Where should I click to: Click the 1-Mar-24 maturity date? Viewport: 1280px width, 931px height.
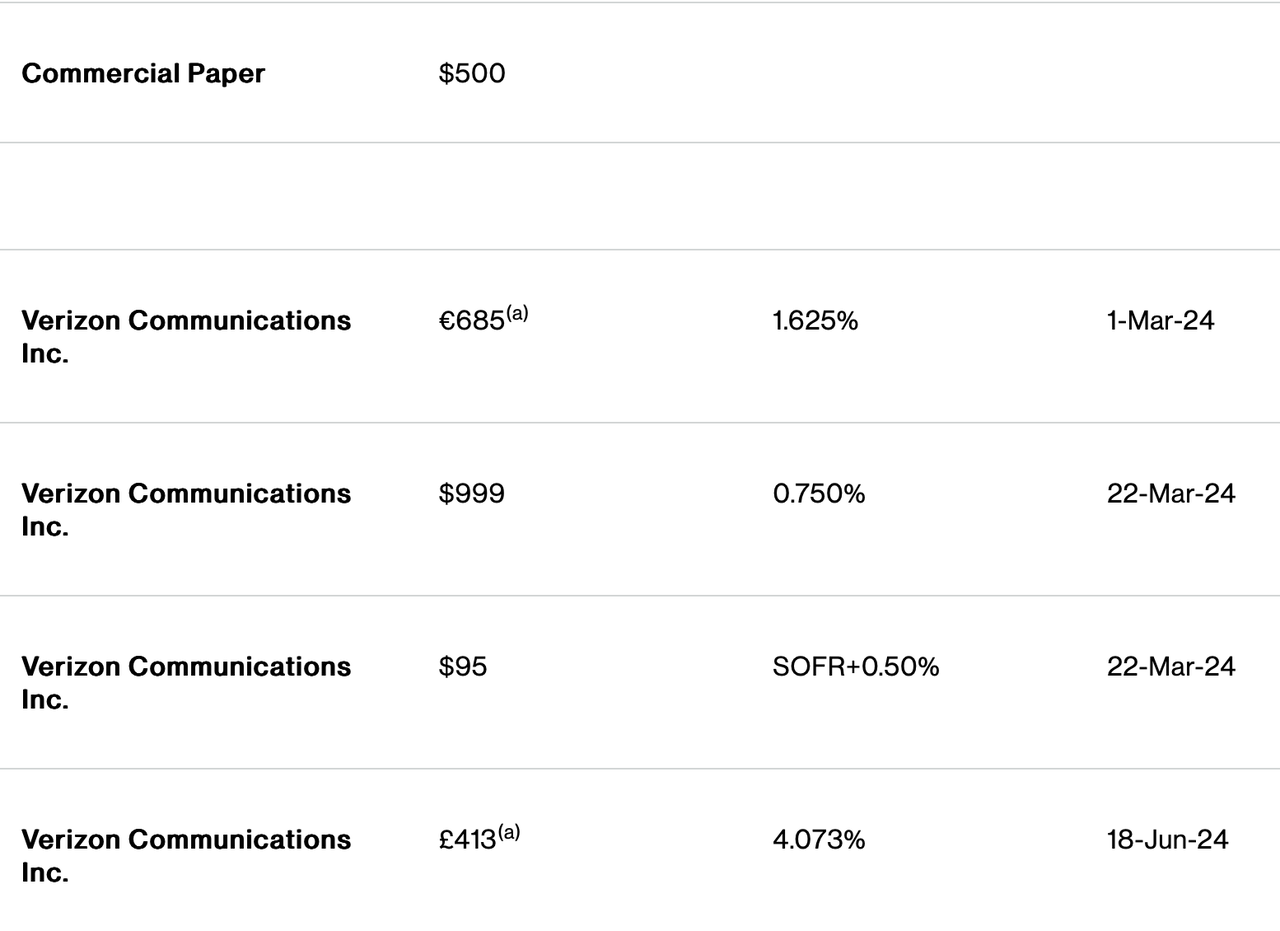[1160, 321]
